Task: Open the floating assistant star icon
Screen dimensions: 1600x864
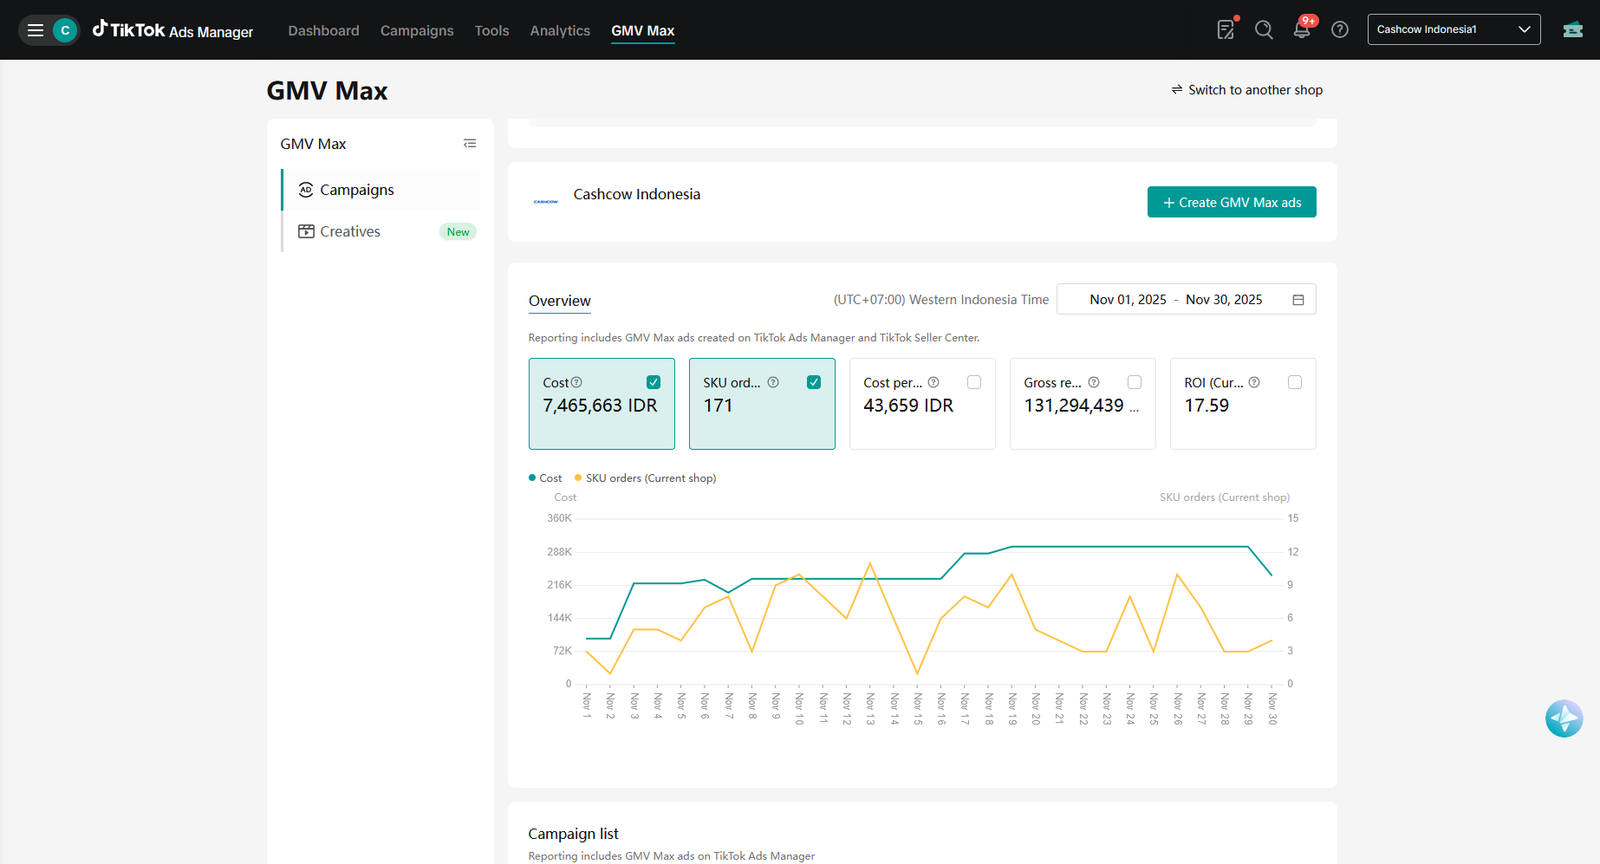Action: point(1564,718)
